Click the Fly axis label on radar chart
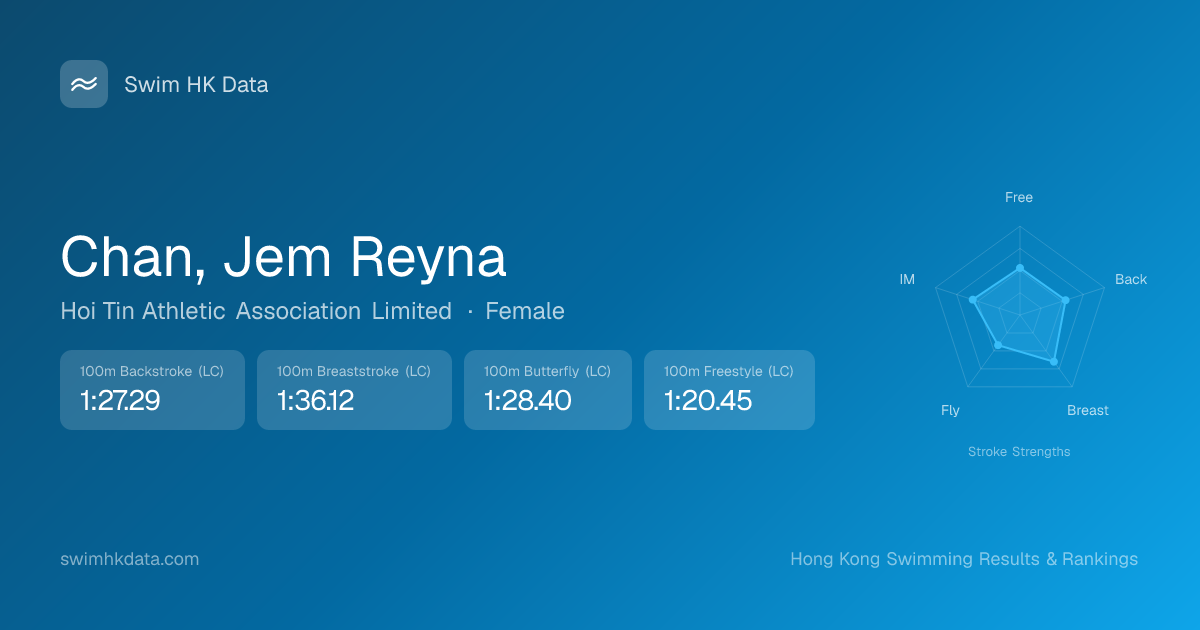1200x630 pixels. pyautogui.click(x=950, y=410)
